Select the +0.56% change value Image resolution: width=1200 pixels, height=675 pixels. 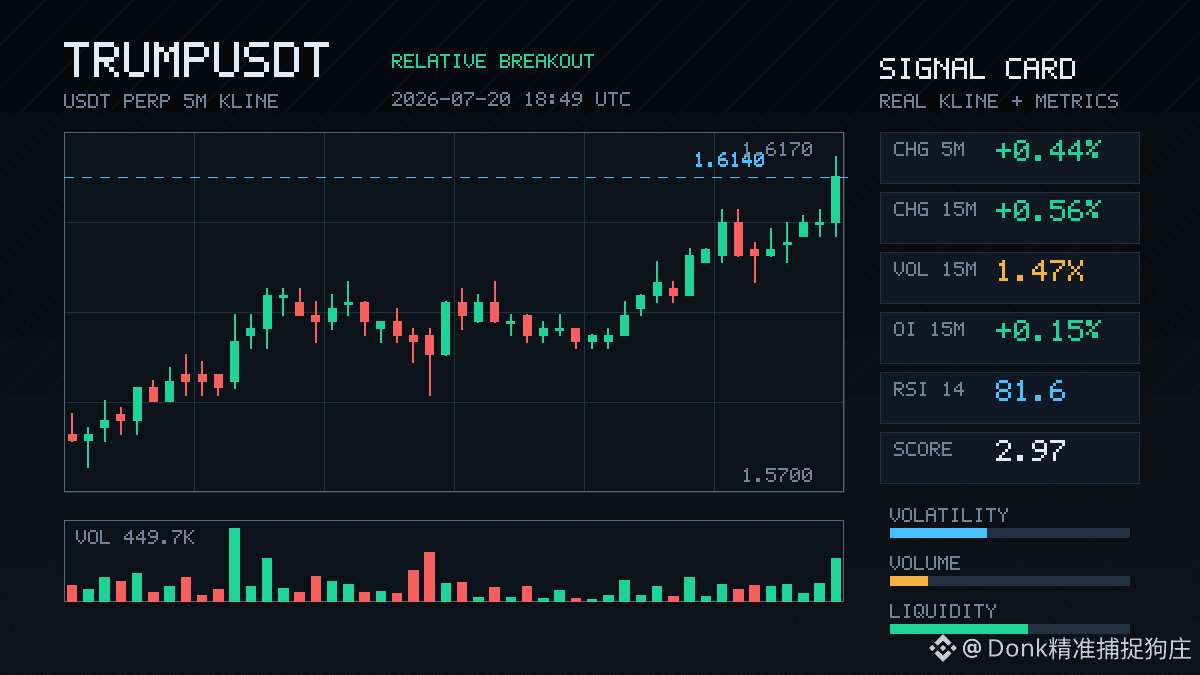tap(1047, 210)
